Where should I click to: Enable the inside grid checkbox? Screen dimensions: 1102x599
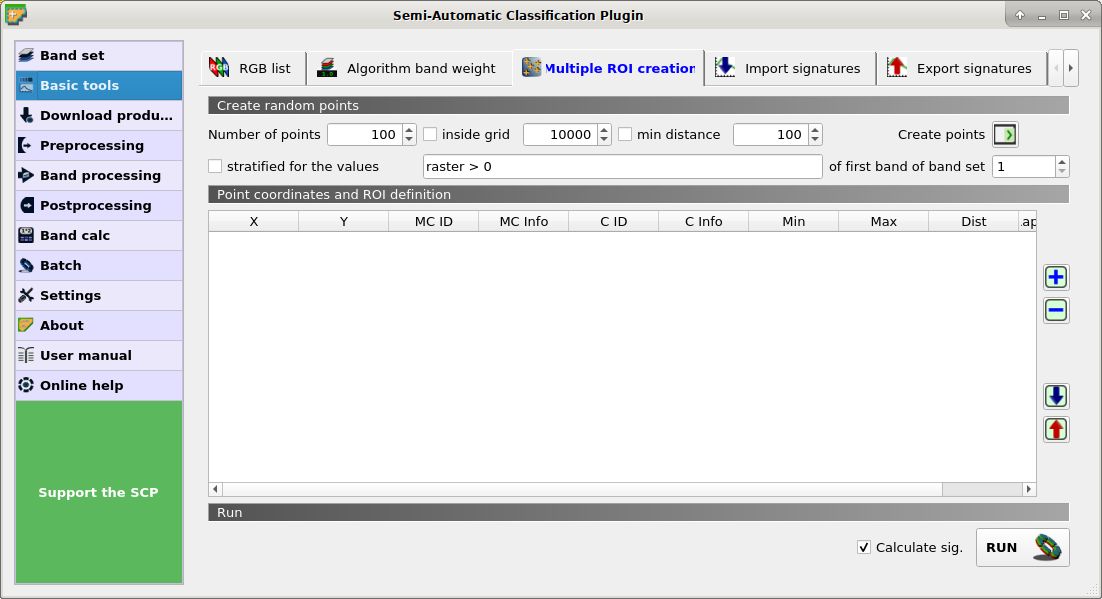pyautogui.click(x=429, y=134)
